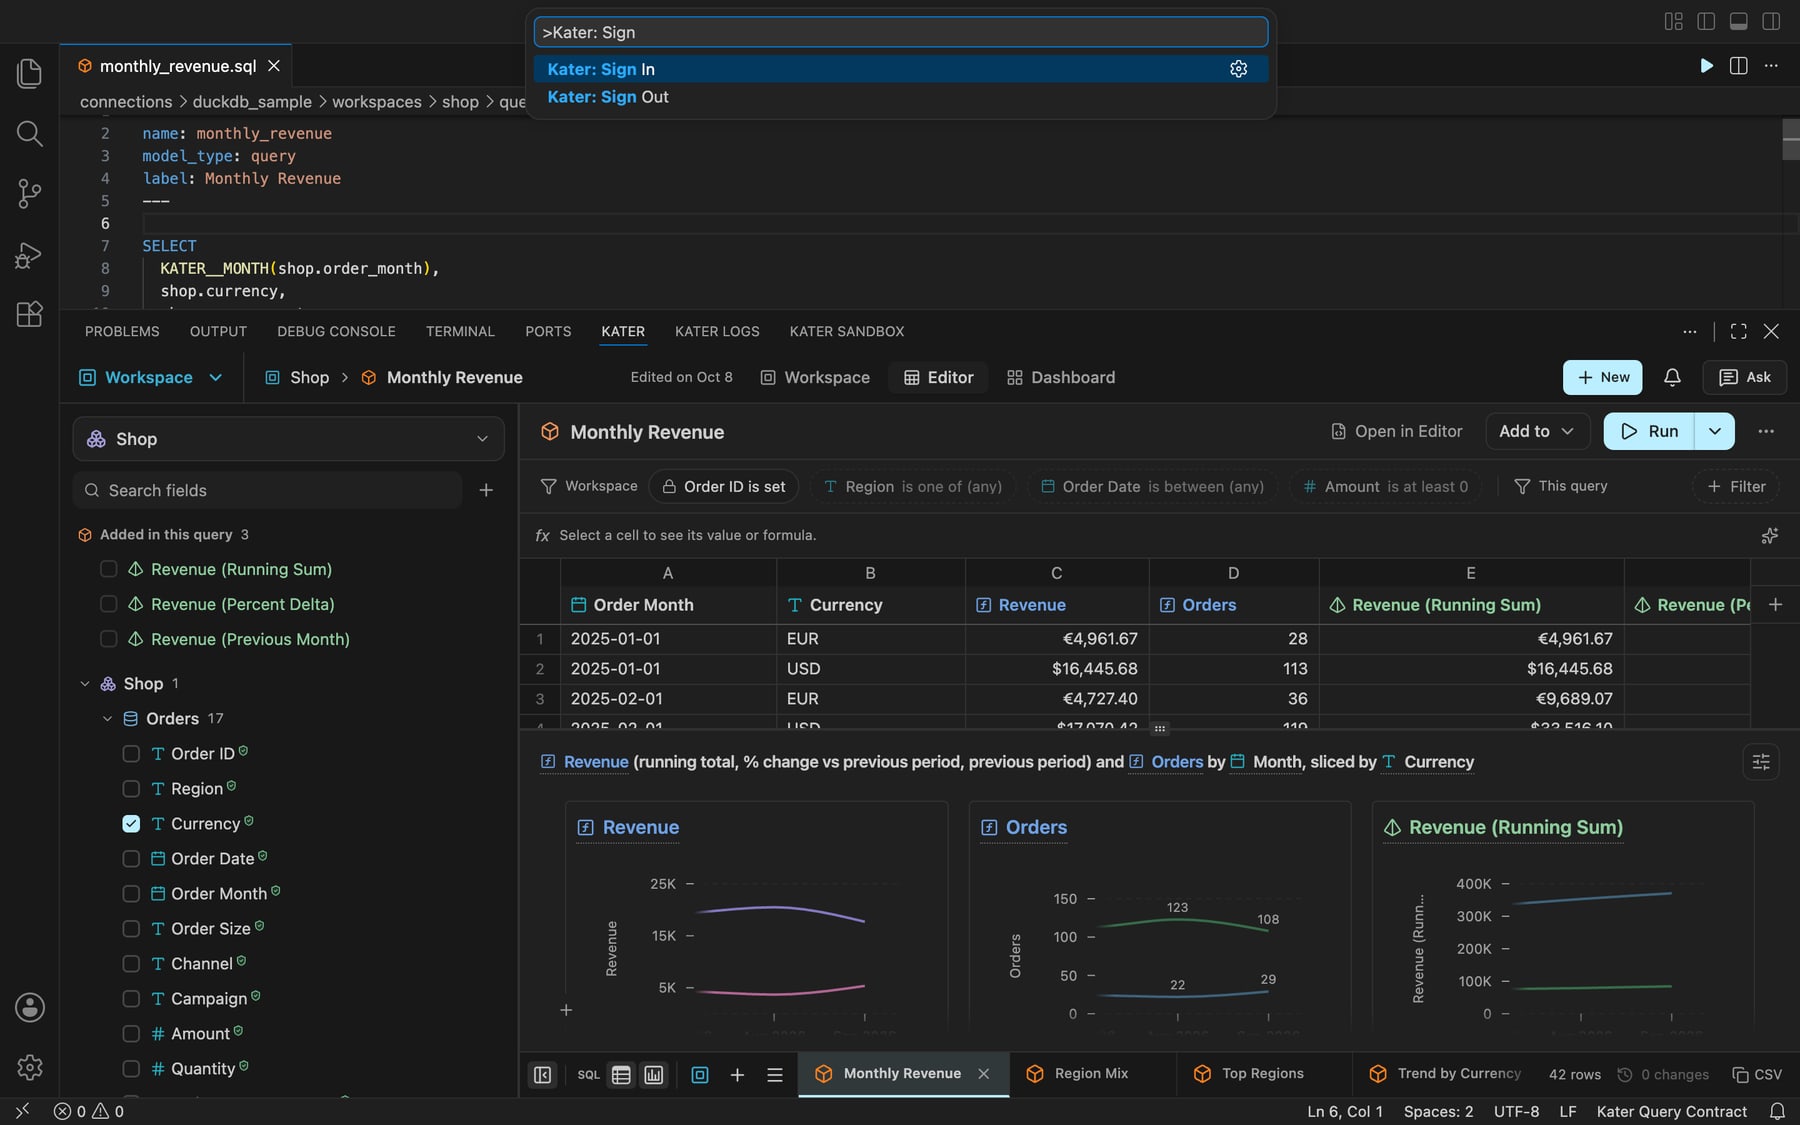Image resolution: width=1800 pixels, height=1125 pixels.
Task: Click the gear icon beside Kater: Sign In
Action: [x=1238, y=69]
